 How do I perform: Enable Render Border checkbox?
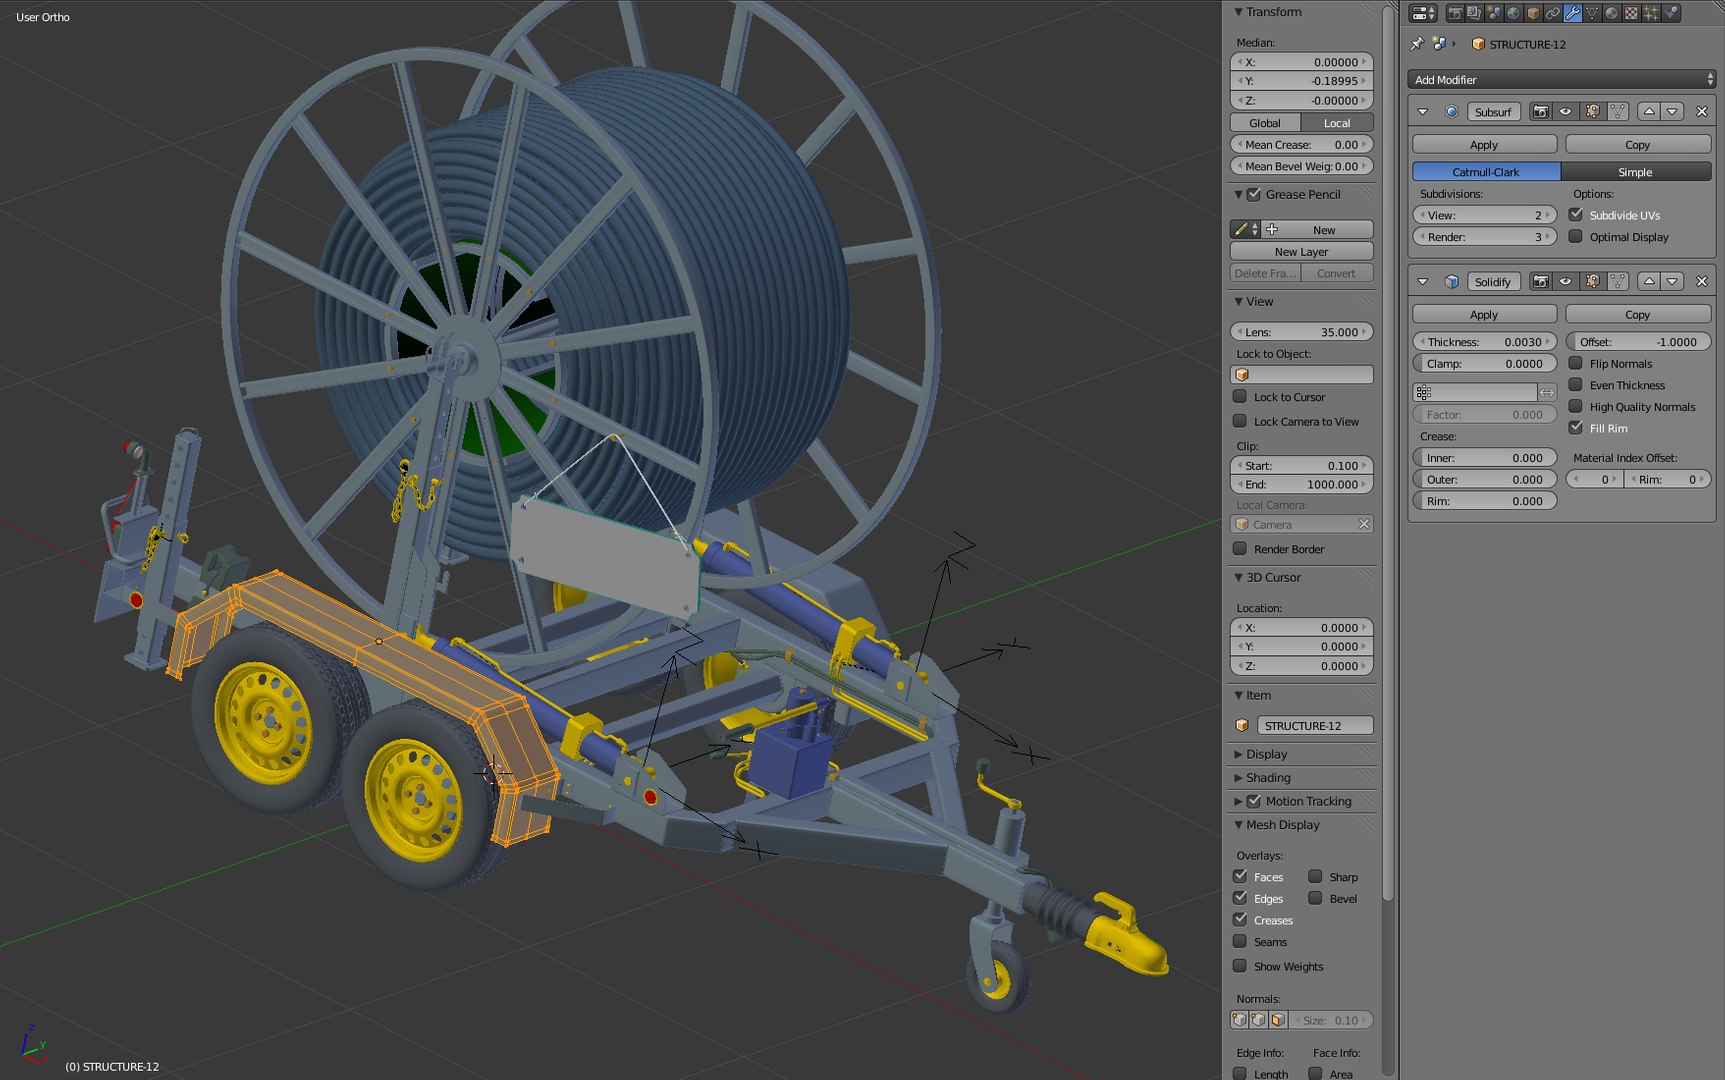pyautogui.click(x=1240, y=549)
